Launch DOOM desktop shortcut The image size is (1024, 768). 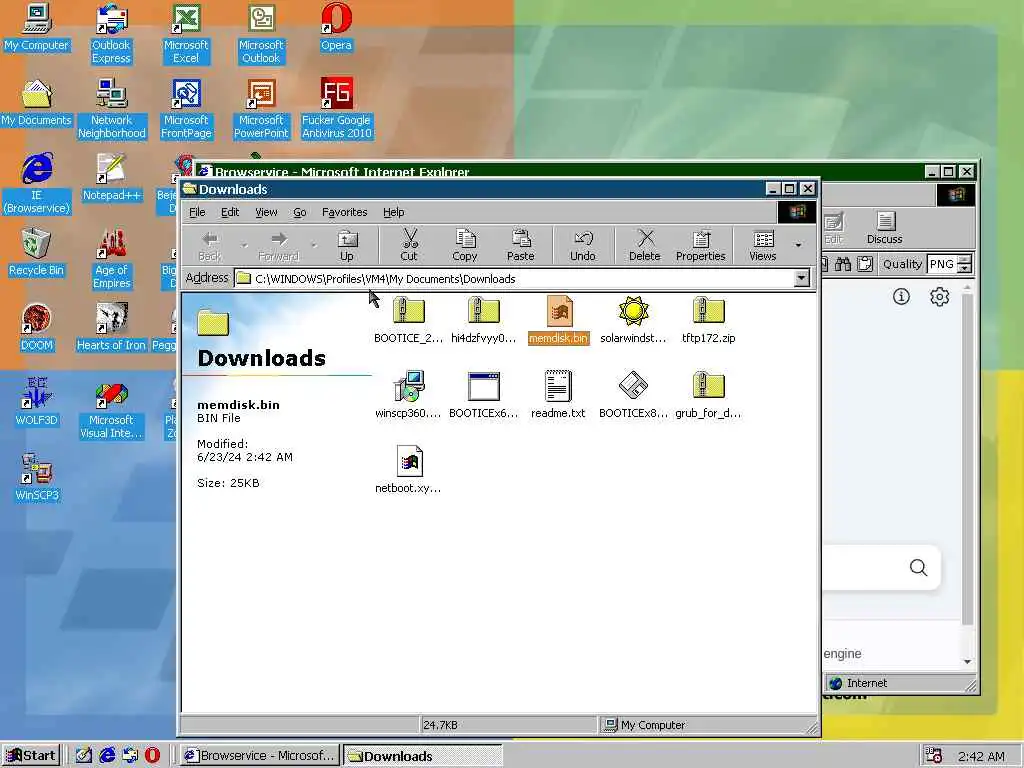coord(37,328)
